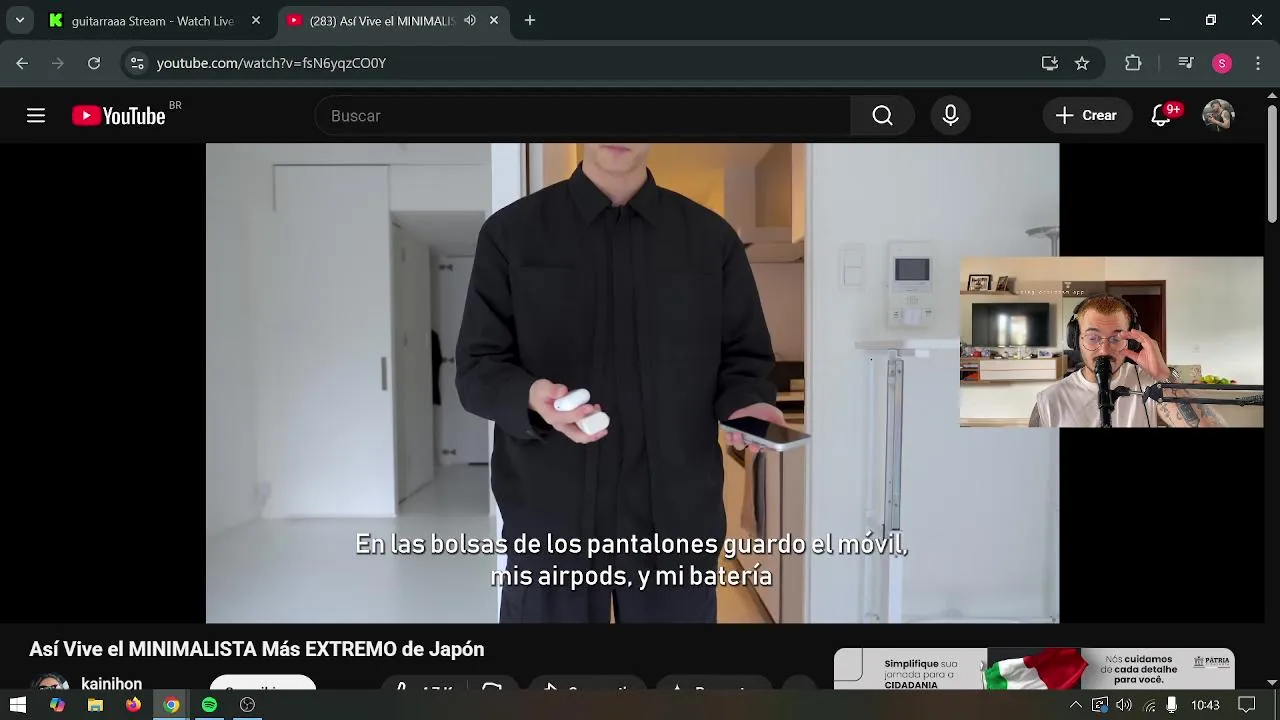Open the Simplifique Cidadania ad banner
Image resolution: width=1280 pixels, height=720 pixels.
1034,668
